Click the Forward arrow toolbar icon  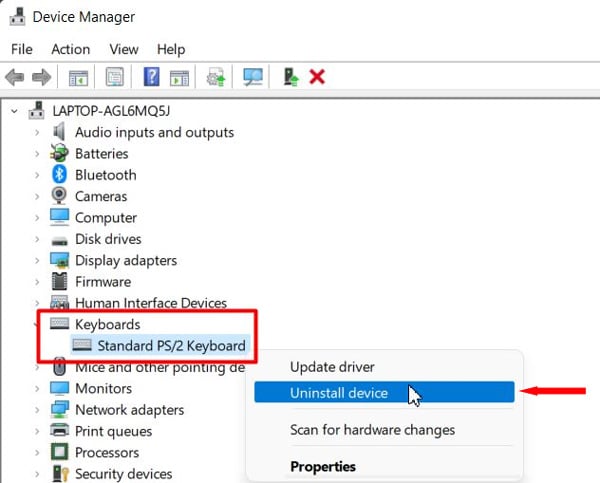(41, 77)
